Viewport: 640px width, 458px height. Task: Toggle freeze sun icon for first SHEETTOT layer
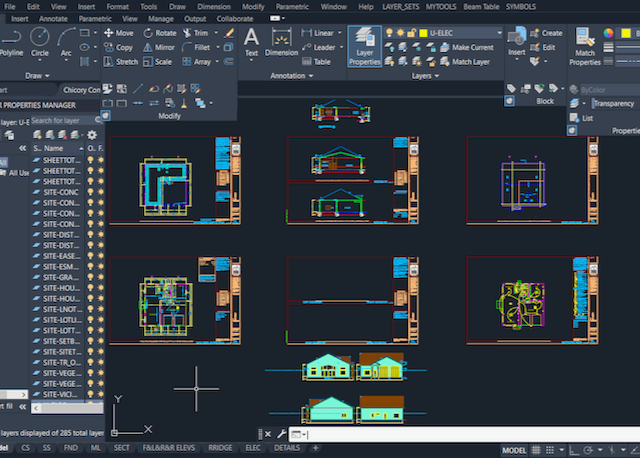tap(100, 159)
